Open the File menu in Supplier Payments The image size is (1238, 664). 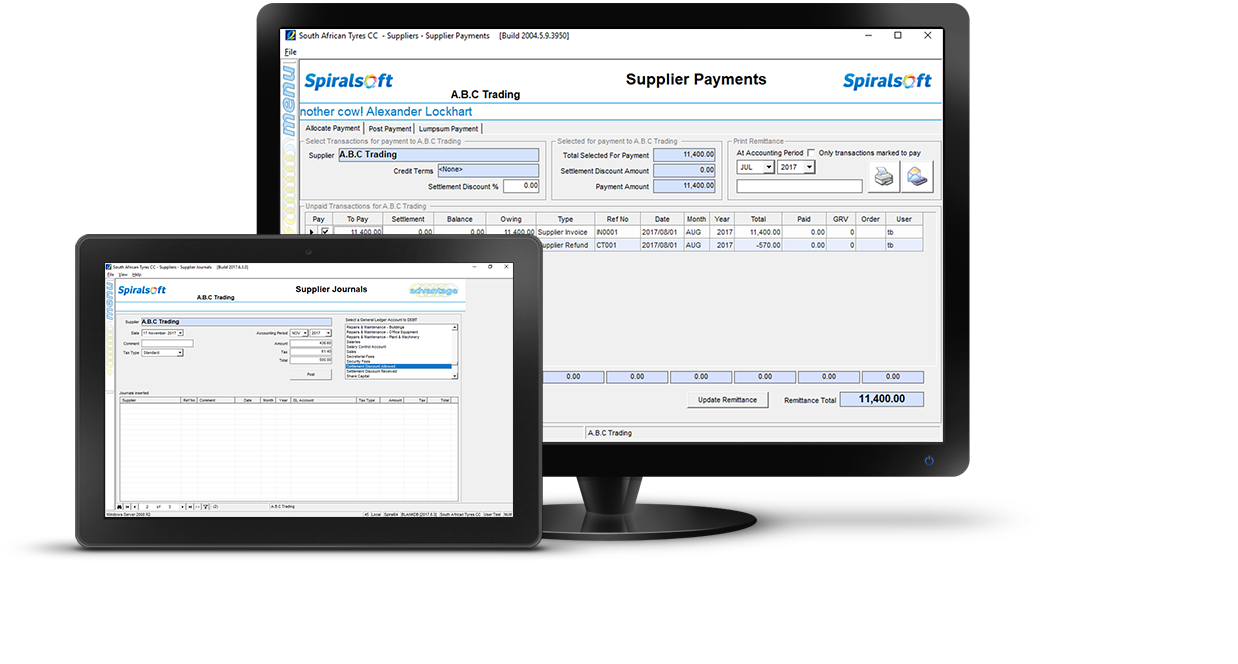(290, 52)
